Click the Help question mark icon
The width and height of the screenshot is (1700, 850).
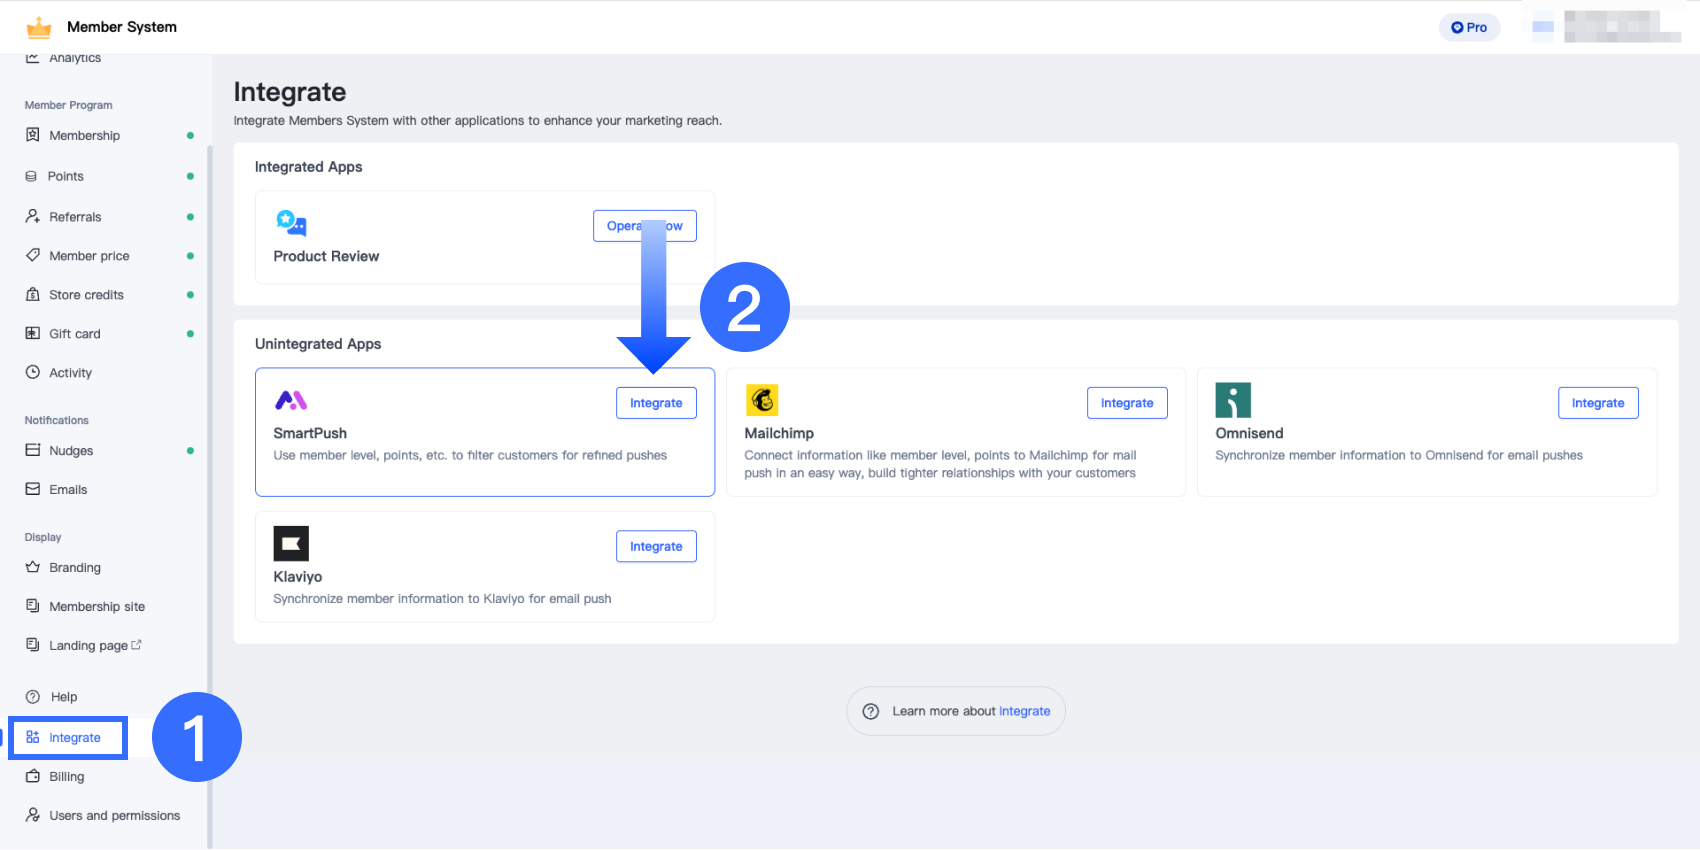33,697
